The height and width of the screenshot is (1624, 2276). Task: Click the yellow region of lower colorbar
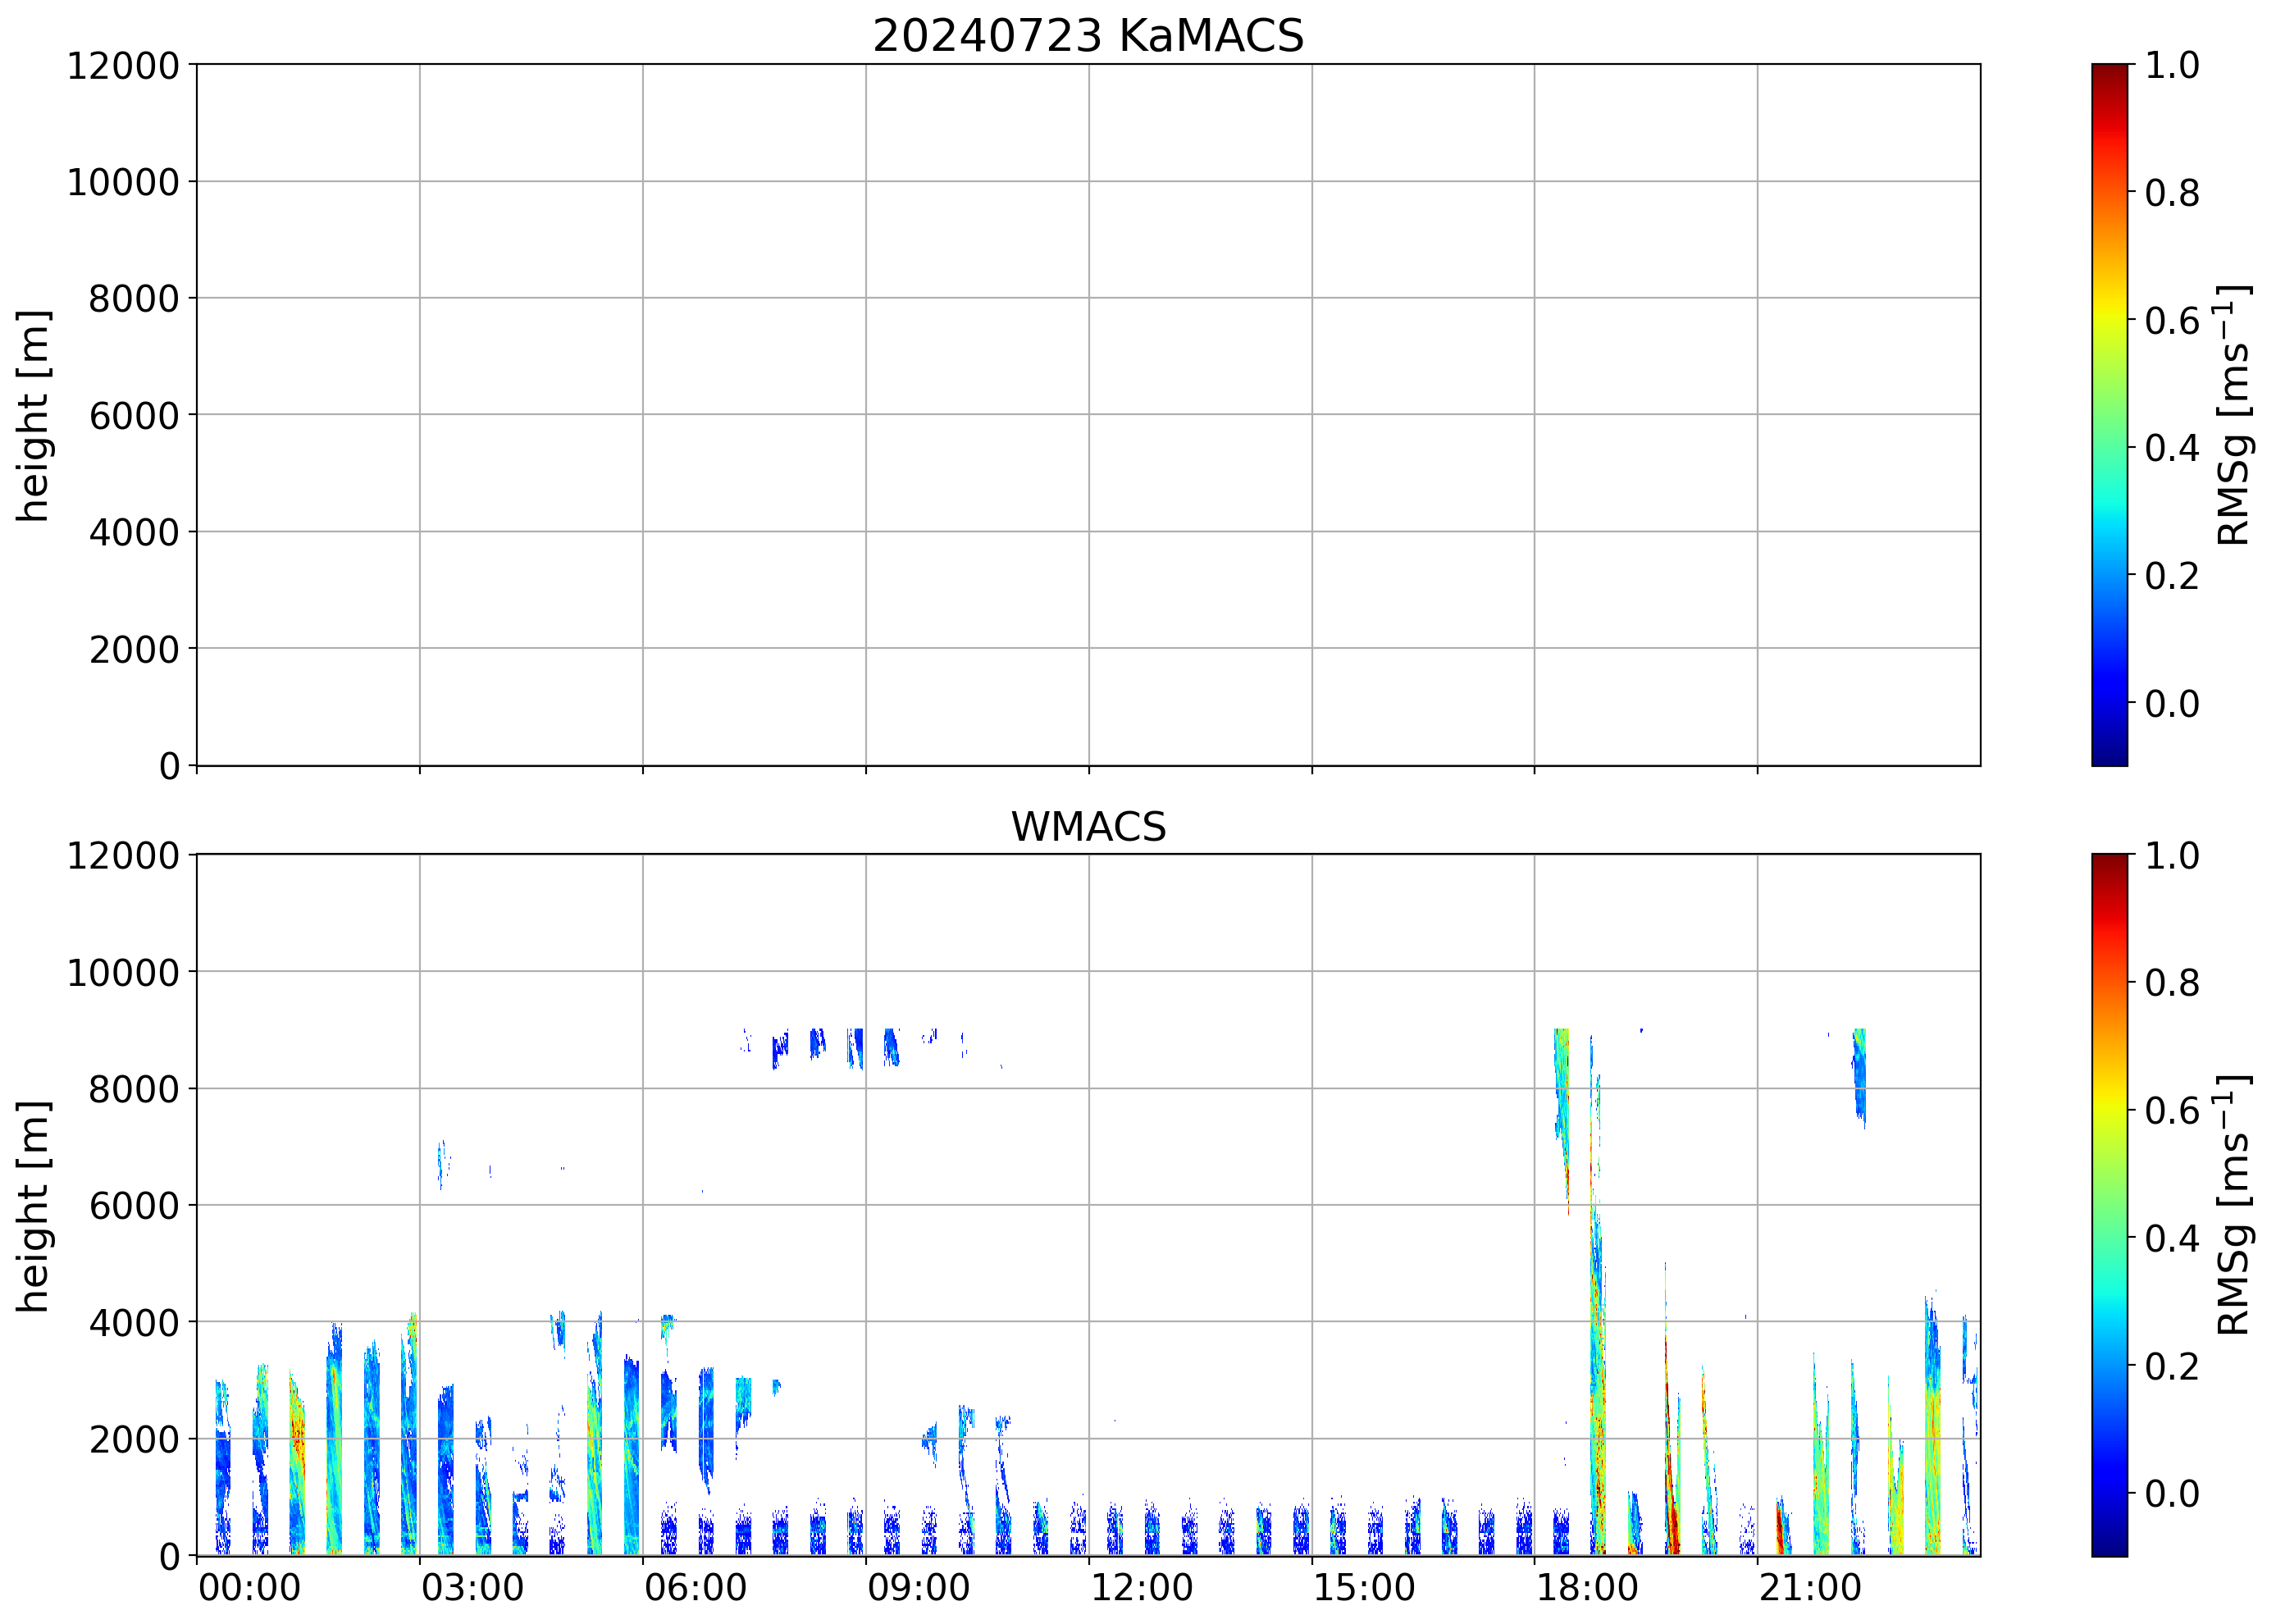[2109, 1108]
